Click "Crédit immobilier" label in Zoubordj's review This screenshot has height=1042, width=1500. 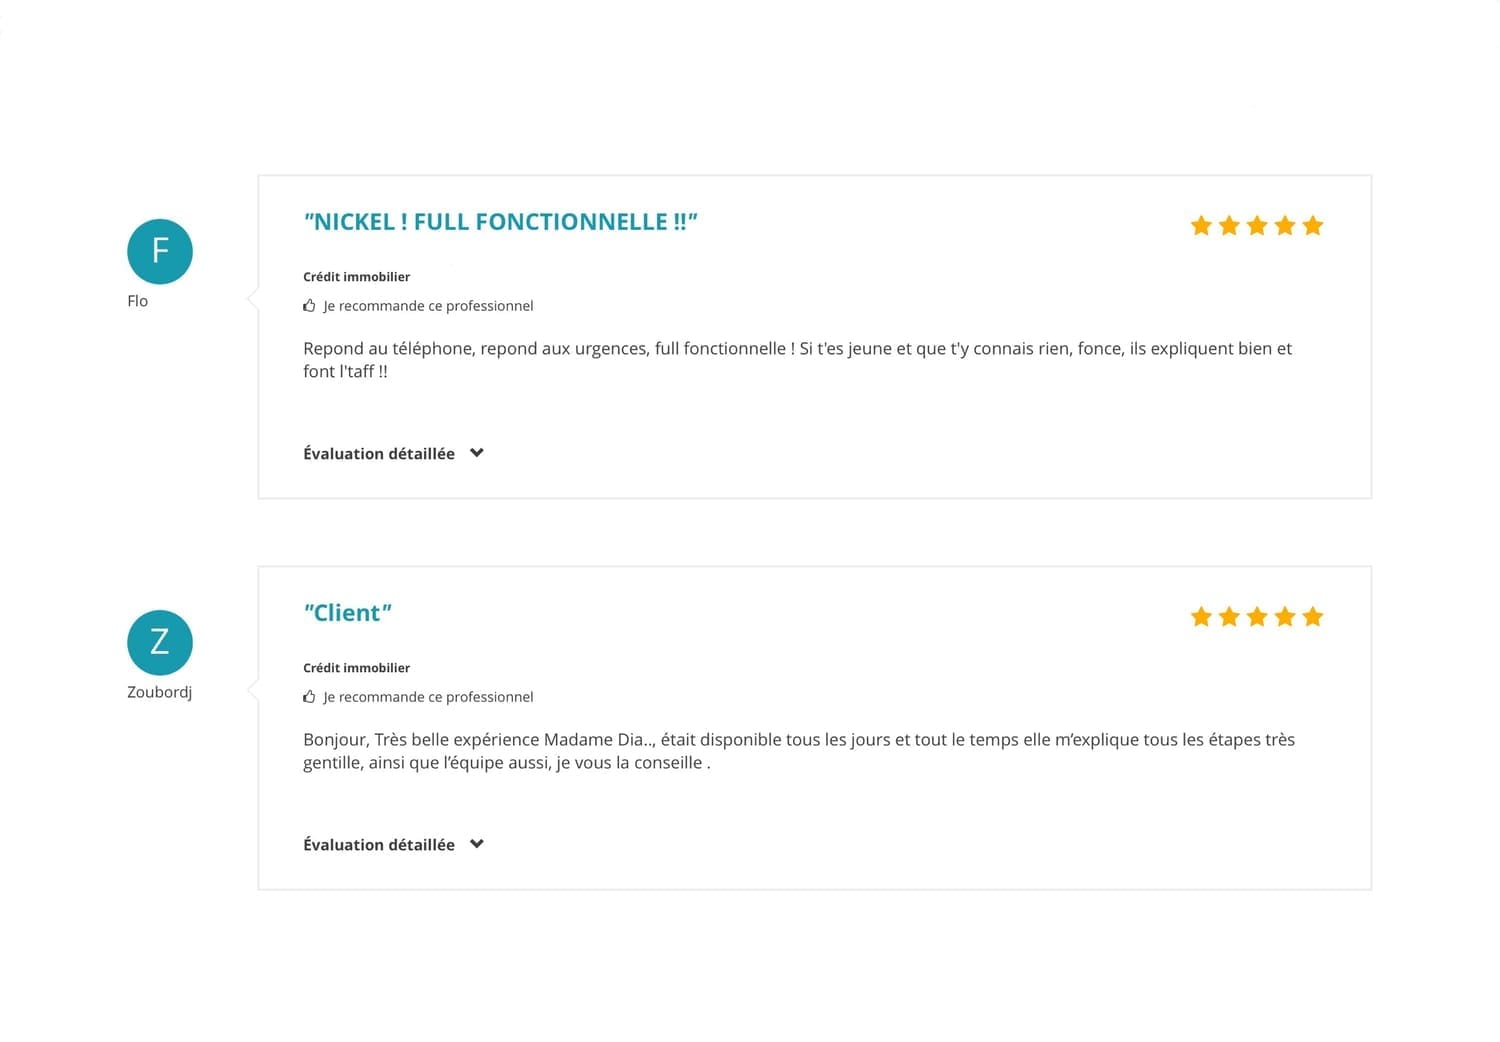point(356,668)
